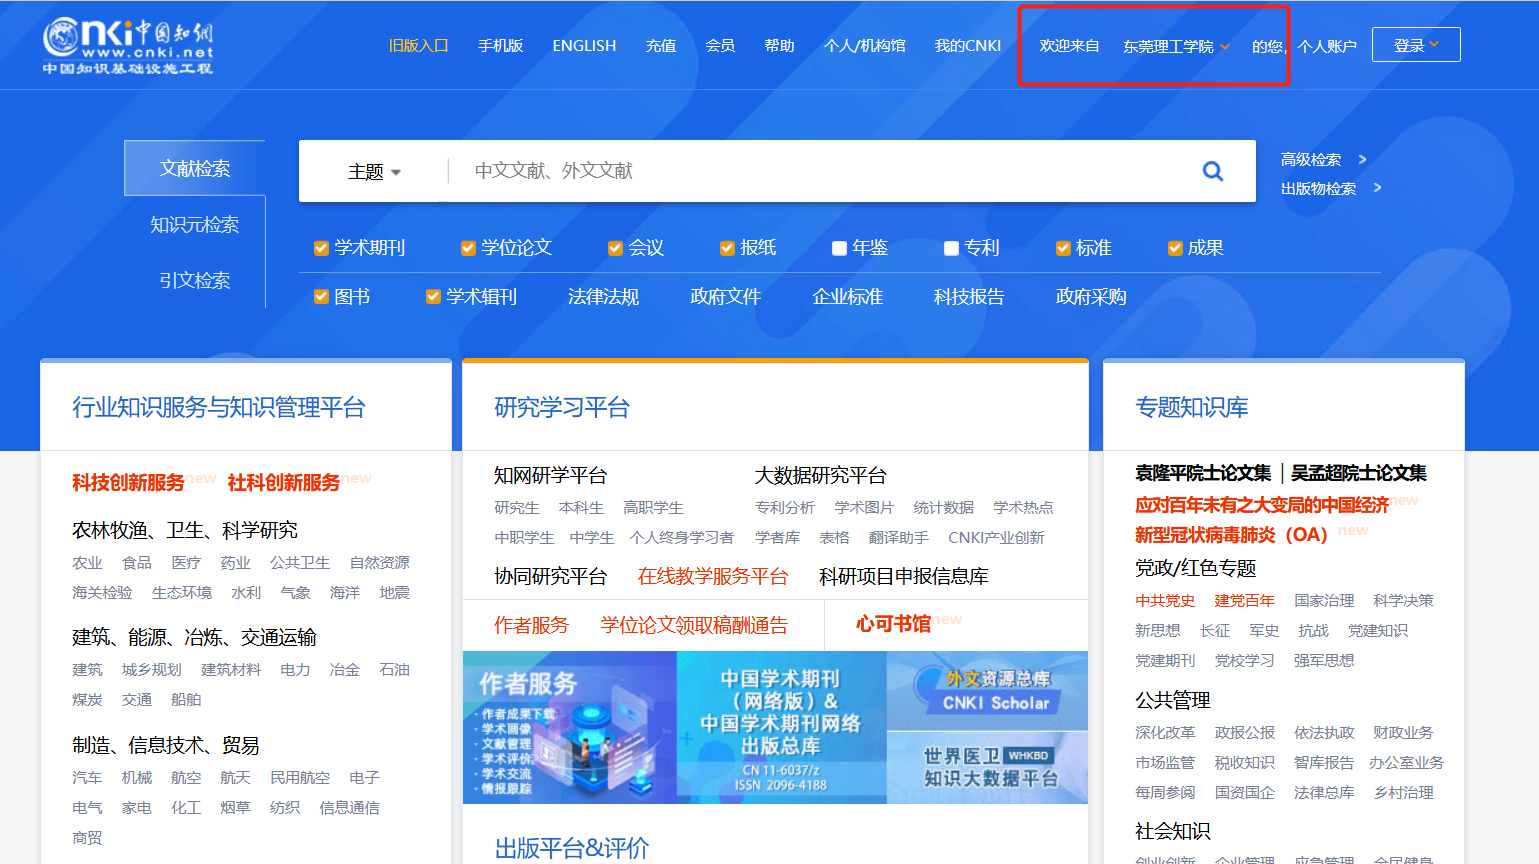Open the 政府采购 database link
This screenshot has width=1539, height=864.
(x=1091, y=297)
